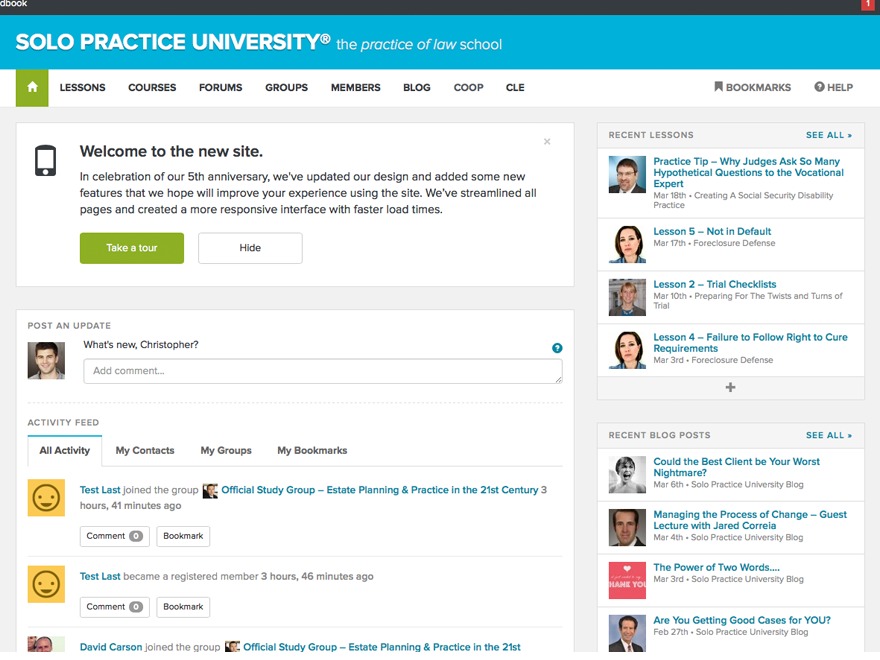The image size is (880, 660).
Task: Click Comment under Test Last became a registered member
Action: 114,607
